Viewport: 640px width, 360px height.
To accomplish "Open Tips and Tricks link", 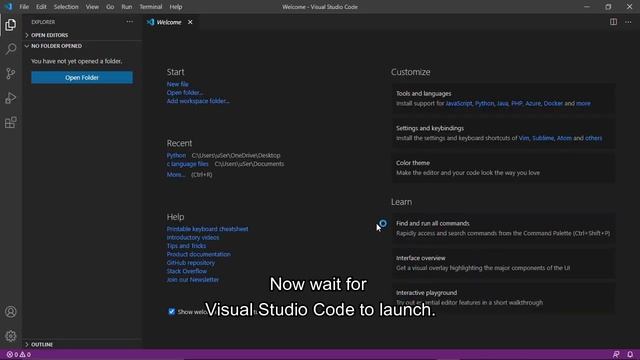I will tap(186, 246).
